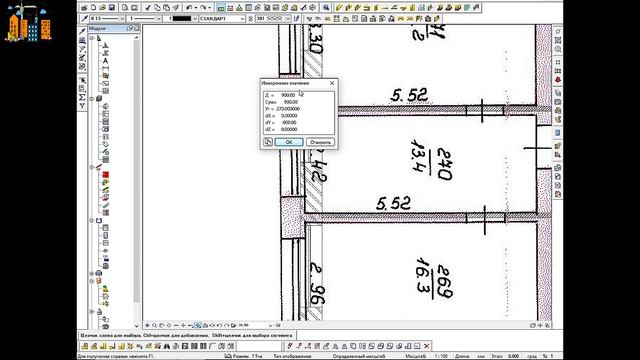Click the black color swatch in toolbar
This screenshot has width=640, height=360.
(x=181, y=19)
